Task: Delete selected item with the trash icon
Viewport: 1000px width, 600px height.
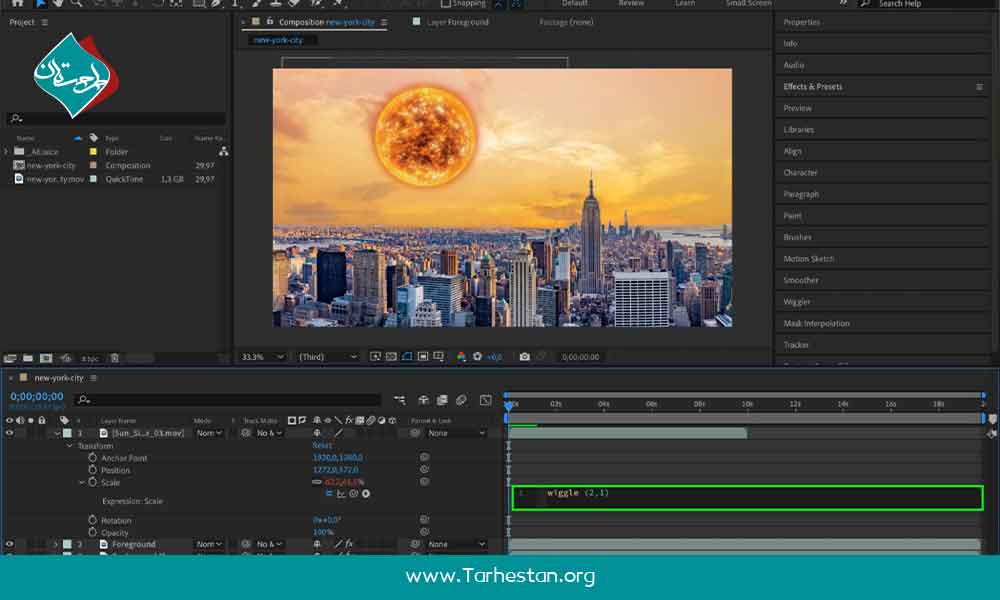Action: pyautogui.click(x=114, y=358)
